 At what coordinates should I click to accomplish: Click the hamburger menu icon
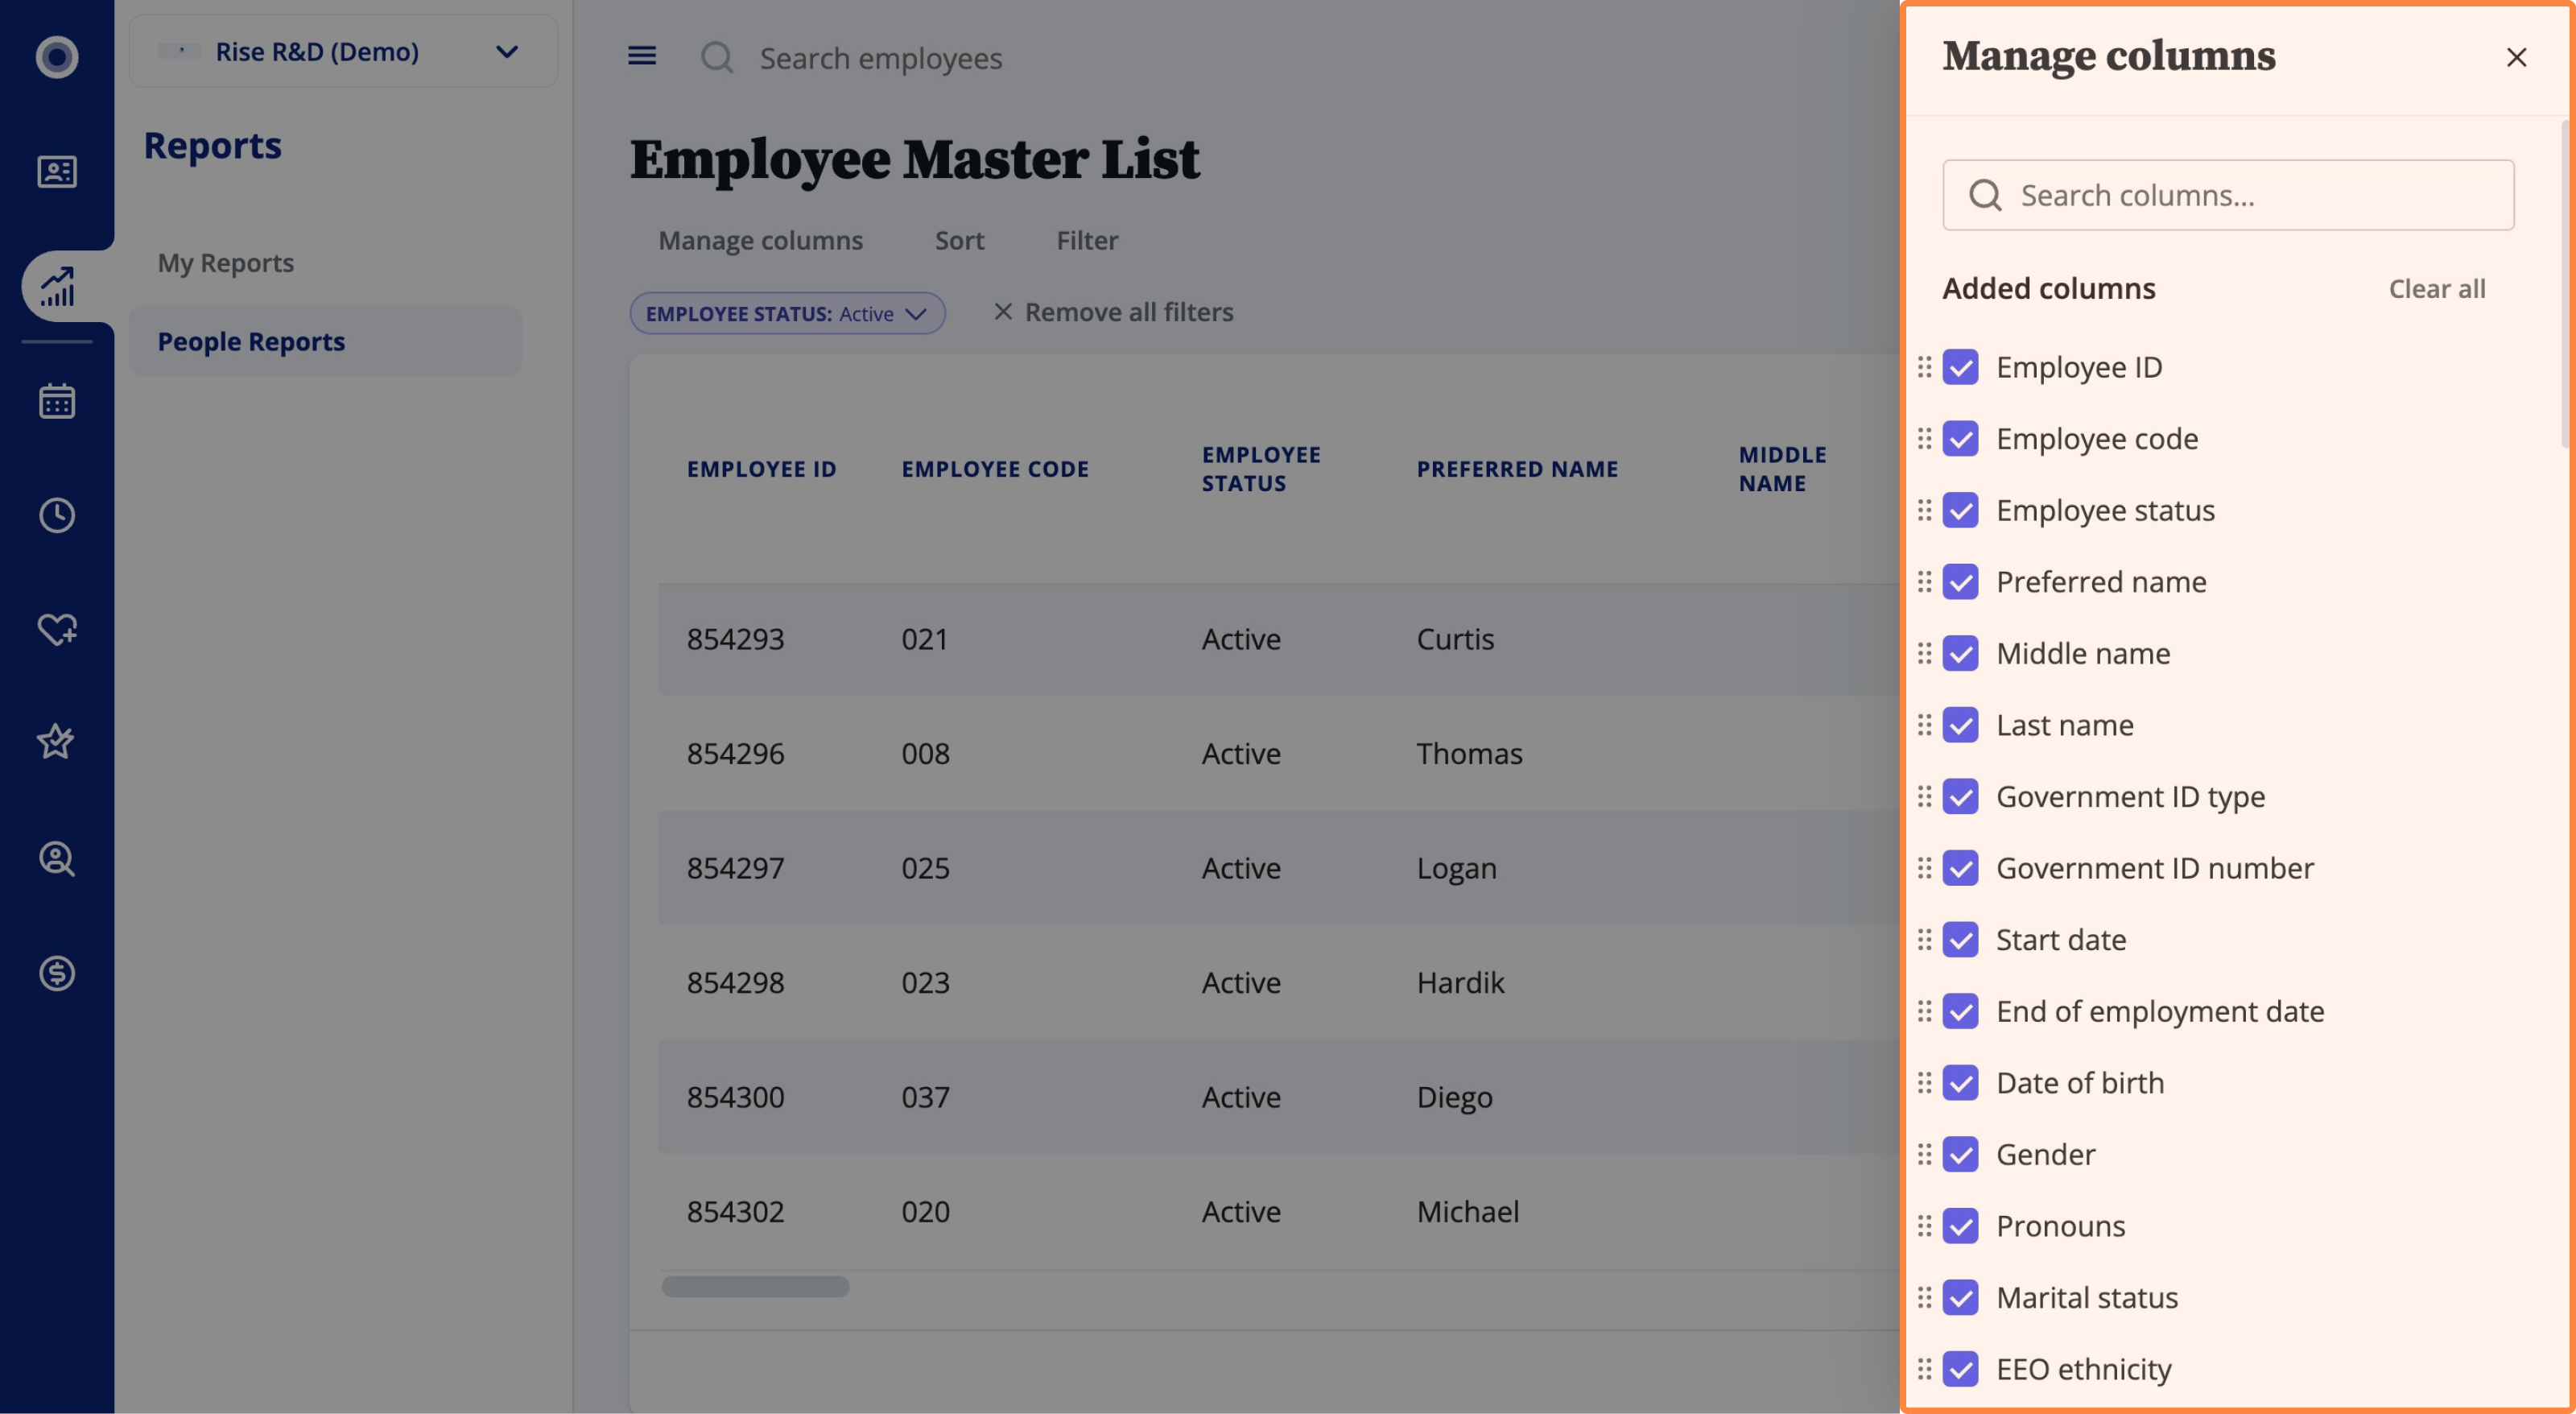tap(642, 56)
